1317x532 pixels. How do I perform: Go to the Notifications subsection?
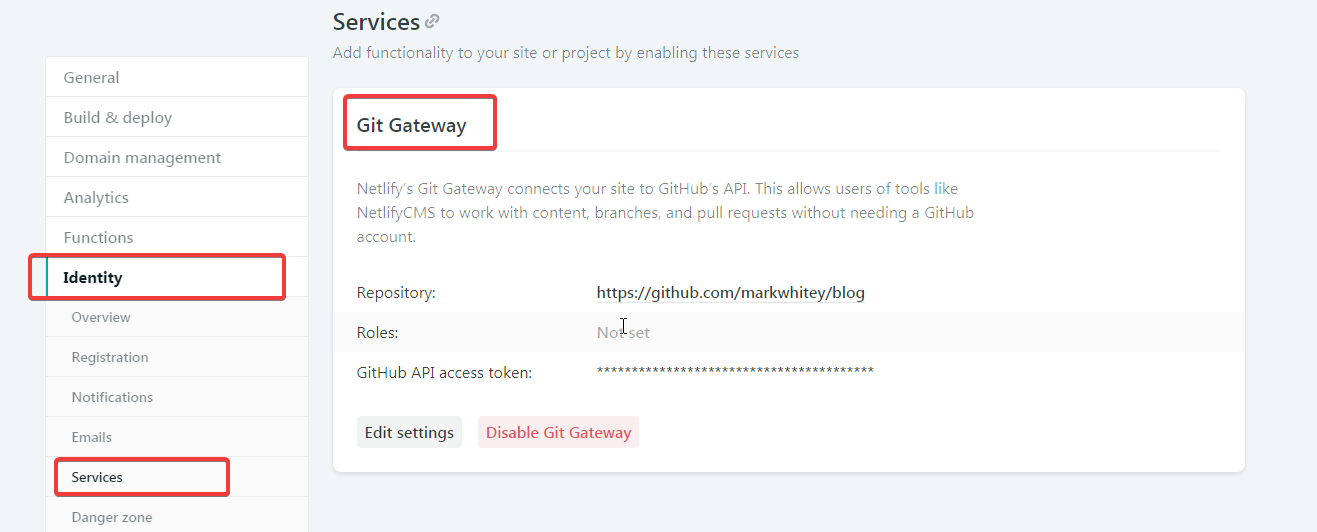tap(177, 397)
